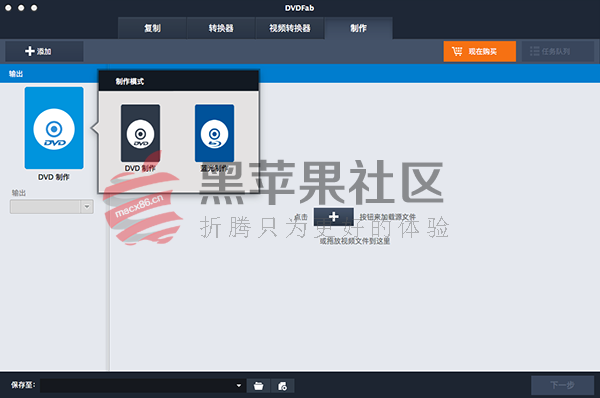
Task: Switch to the 转换器 tab
Action: coord(221,28)
